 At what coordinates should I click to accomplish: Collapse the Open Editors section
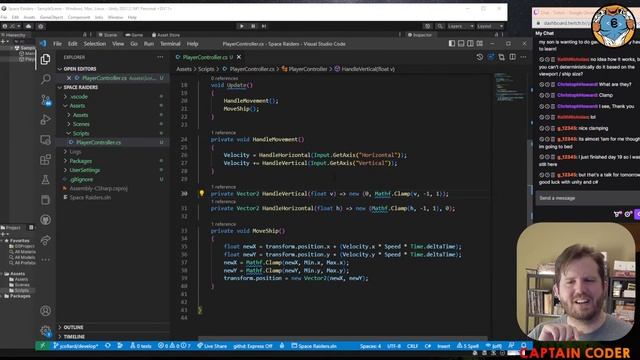click(113, 69)
